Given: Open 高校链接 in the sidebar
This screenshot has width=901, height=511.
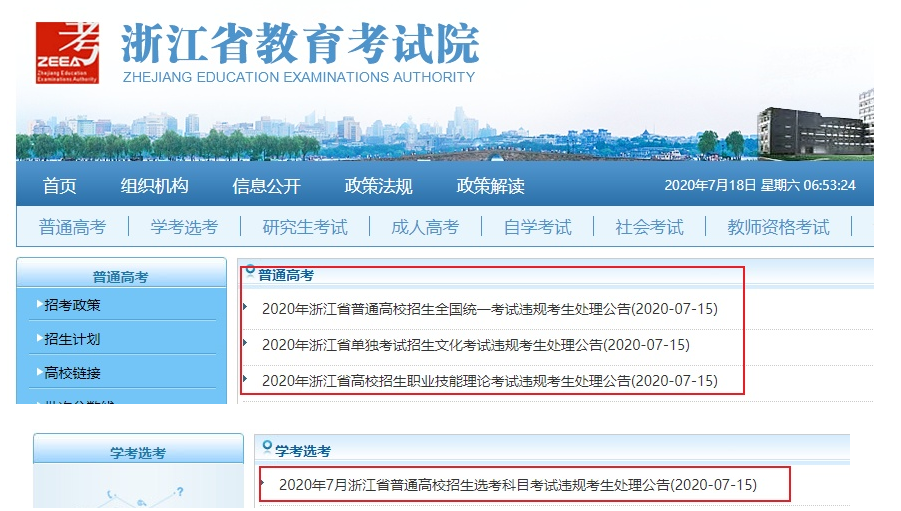Looking at the screenshot, I should pos(72,373).
